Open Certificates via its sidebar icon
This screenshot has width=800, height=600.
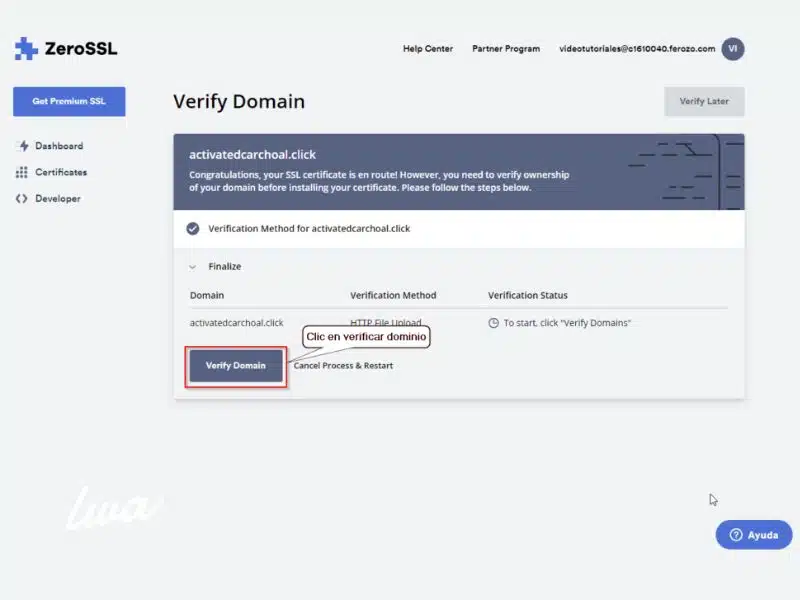click(x=22, y=172)
